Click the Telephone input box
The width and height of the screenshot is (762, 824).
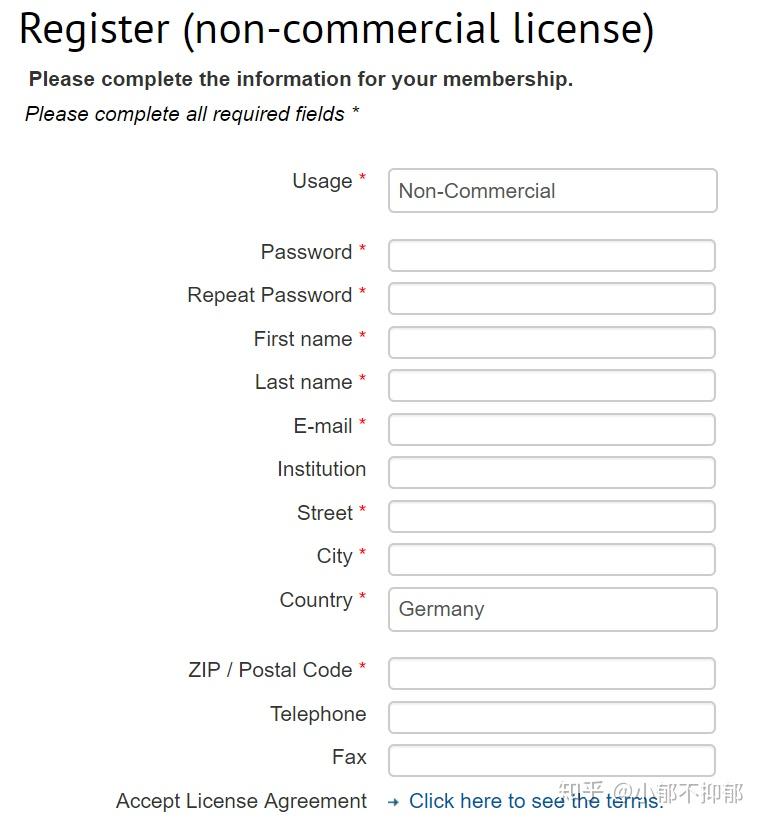click(x=552, y=717)
